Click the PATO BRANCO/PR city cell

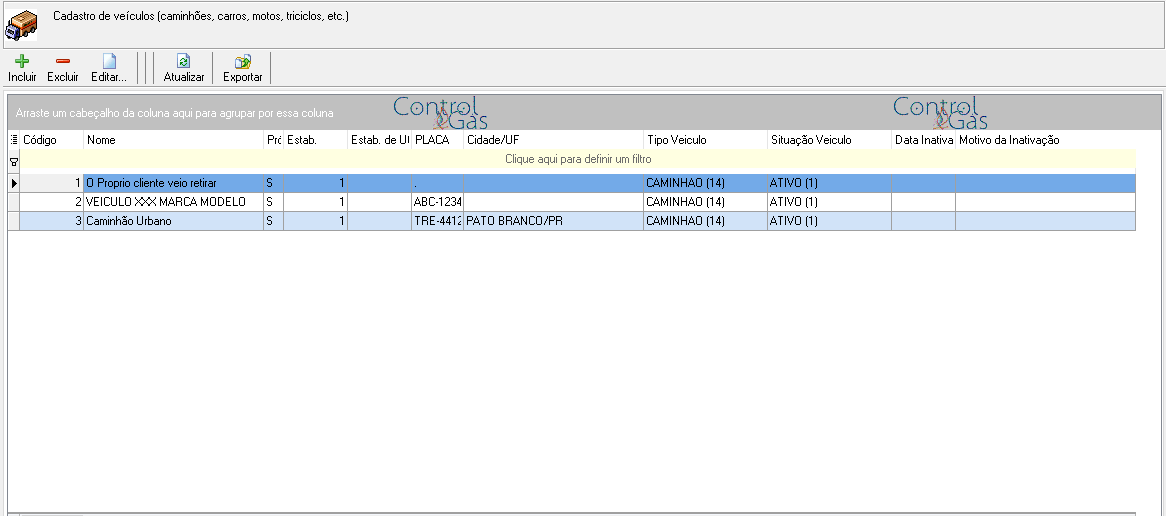[x=553, y=221]
